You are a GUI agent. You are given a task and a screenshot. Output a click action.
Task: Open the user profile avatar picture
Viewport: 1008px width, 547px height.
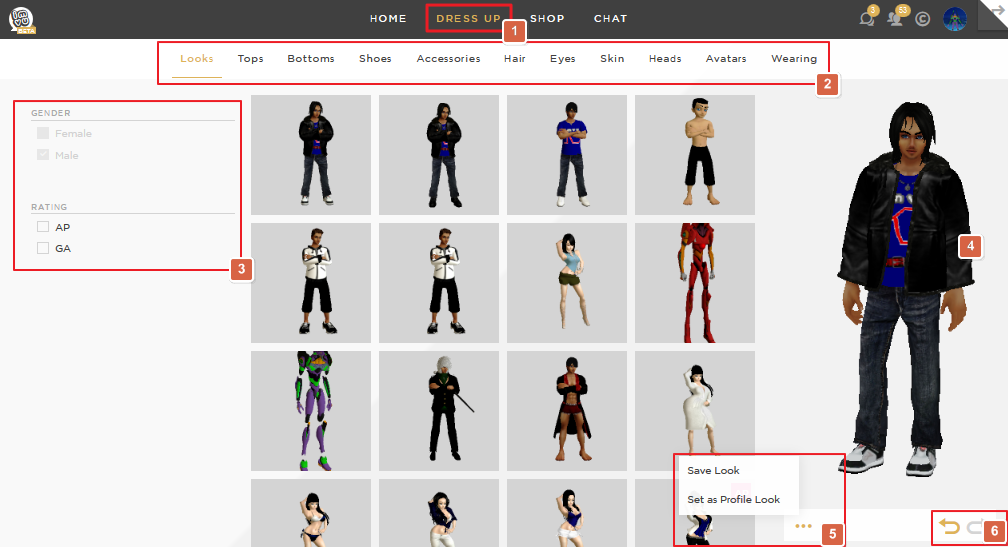click(955, 19)
